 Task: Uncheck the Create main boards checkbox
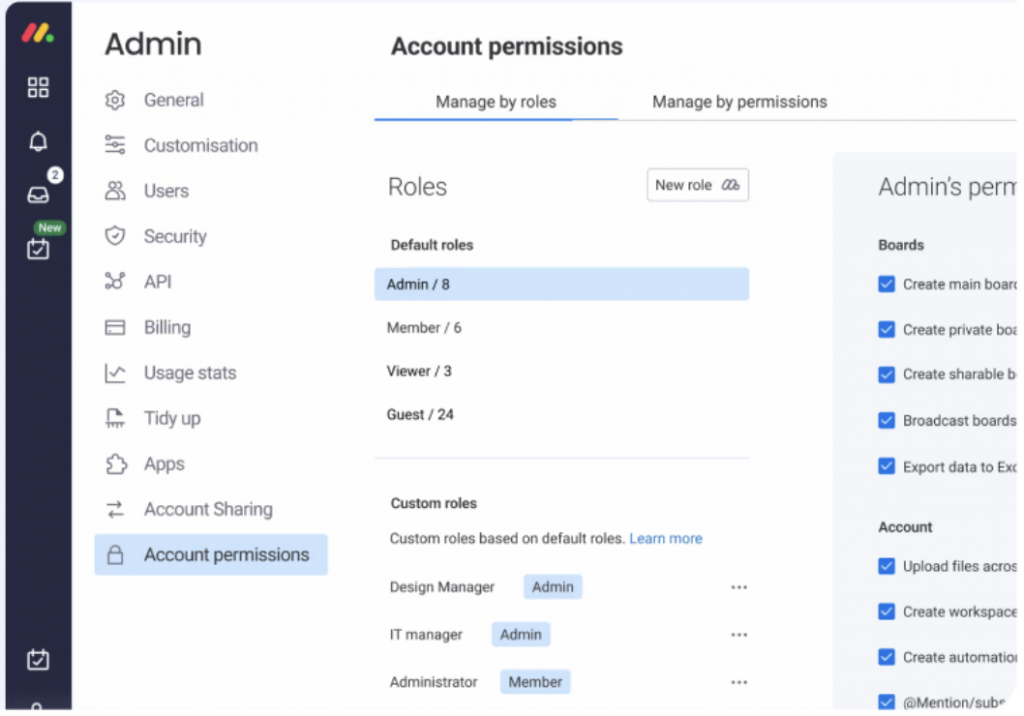click(886, 284)
